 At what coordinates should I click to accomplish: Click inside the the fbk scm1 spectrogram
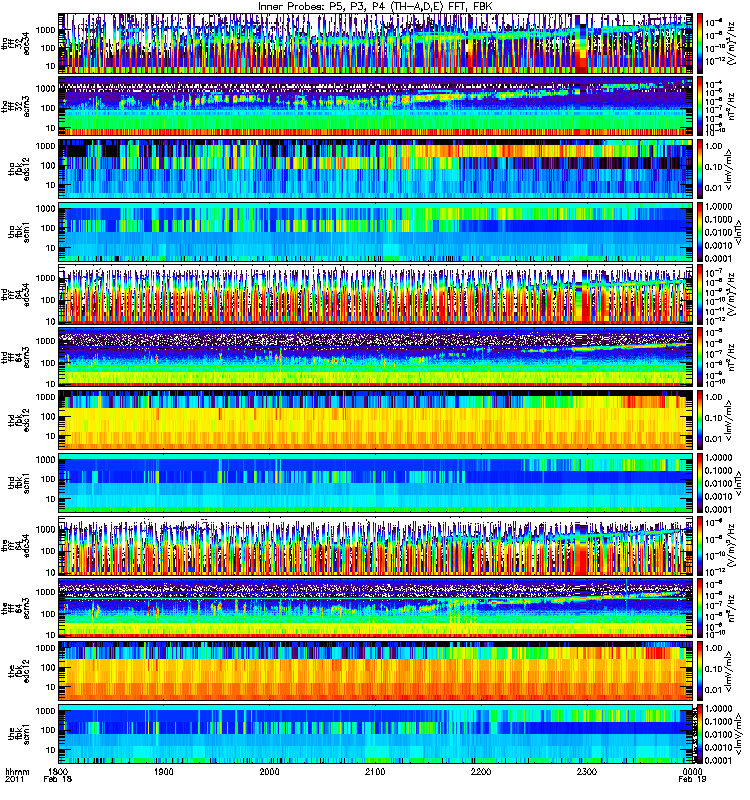point(376,734)
